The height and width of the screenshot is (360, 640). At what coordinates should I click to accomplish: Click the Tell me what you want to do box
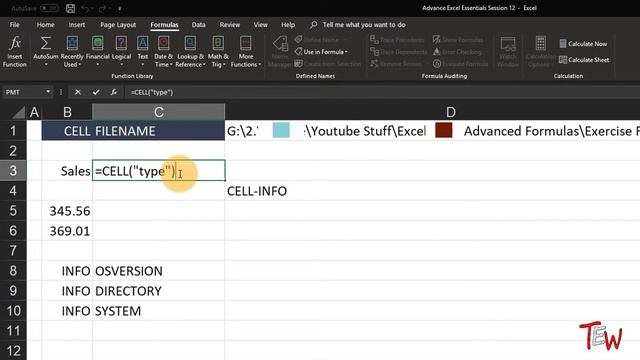point(358,25)
